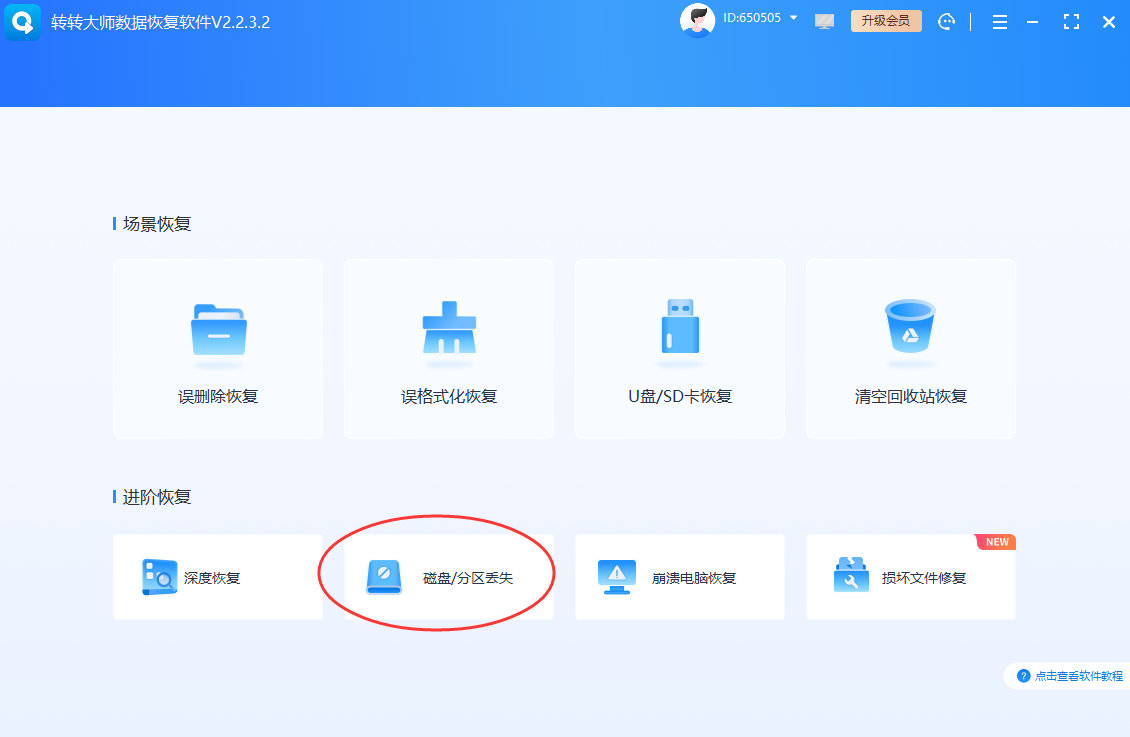Open the recycle bin icon for 清空回收站恢复

coord(910,327)
